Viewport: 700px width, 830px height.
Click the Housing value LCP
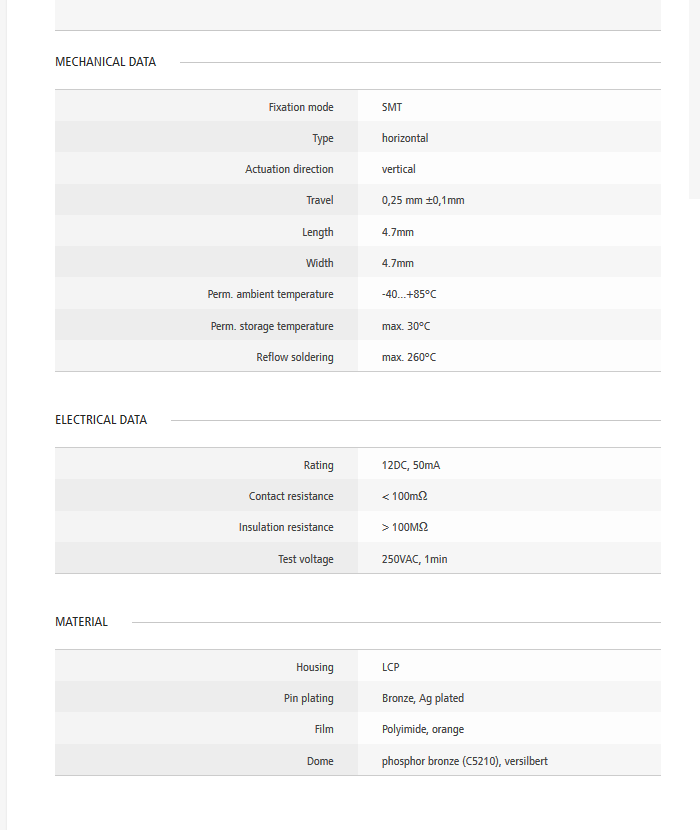coord(391,668)
